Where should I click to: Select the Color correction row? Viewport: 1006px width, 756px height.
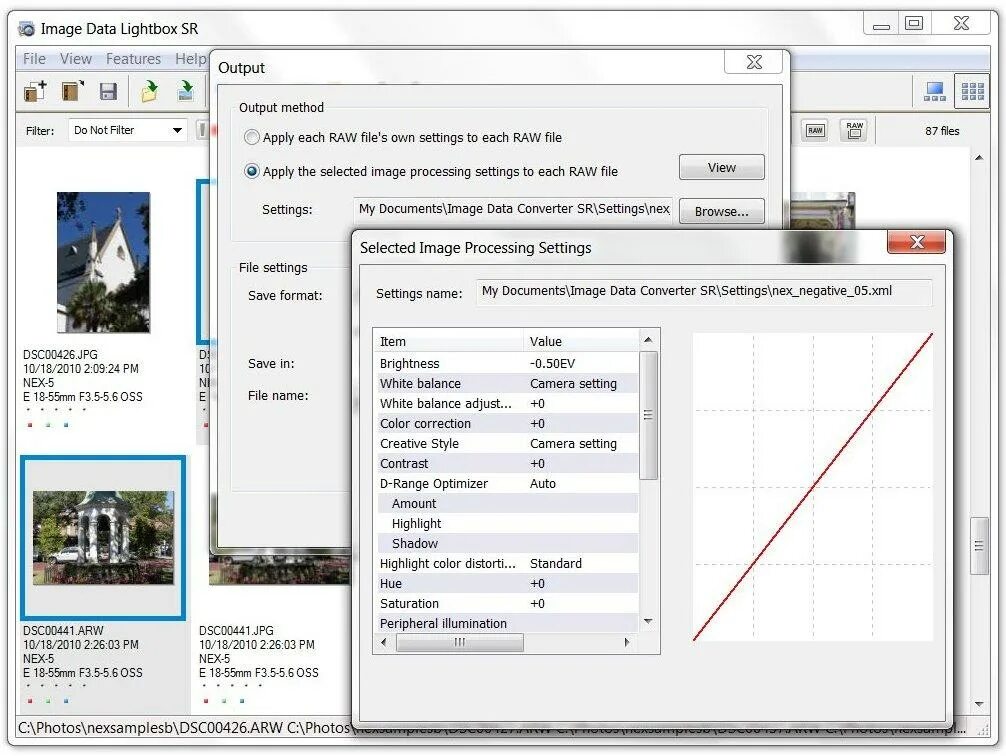click(506, 423)
